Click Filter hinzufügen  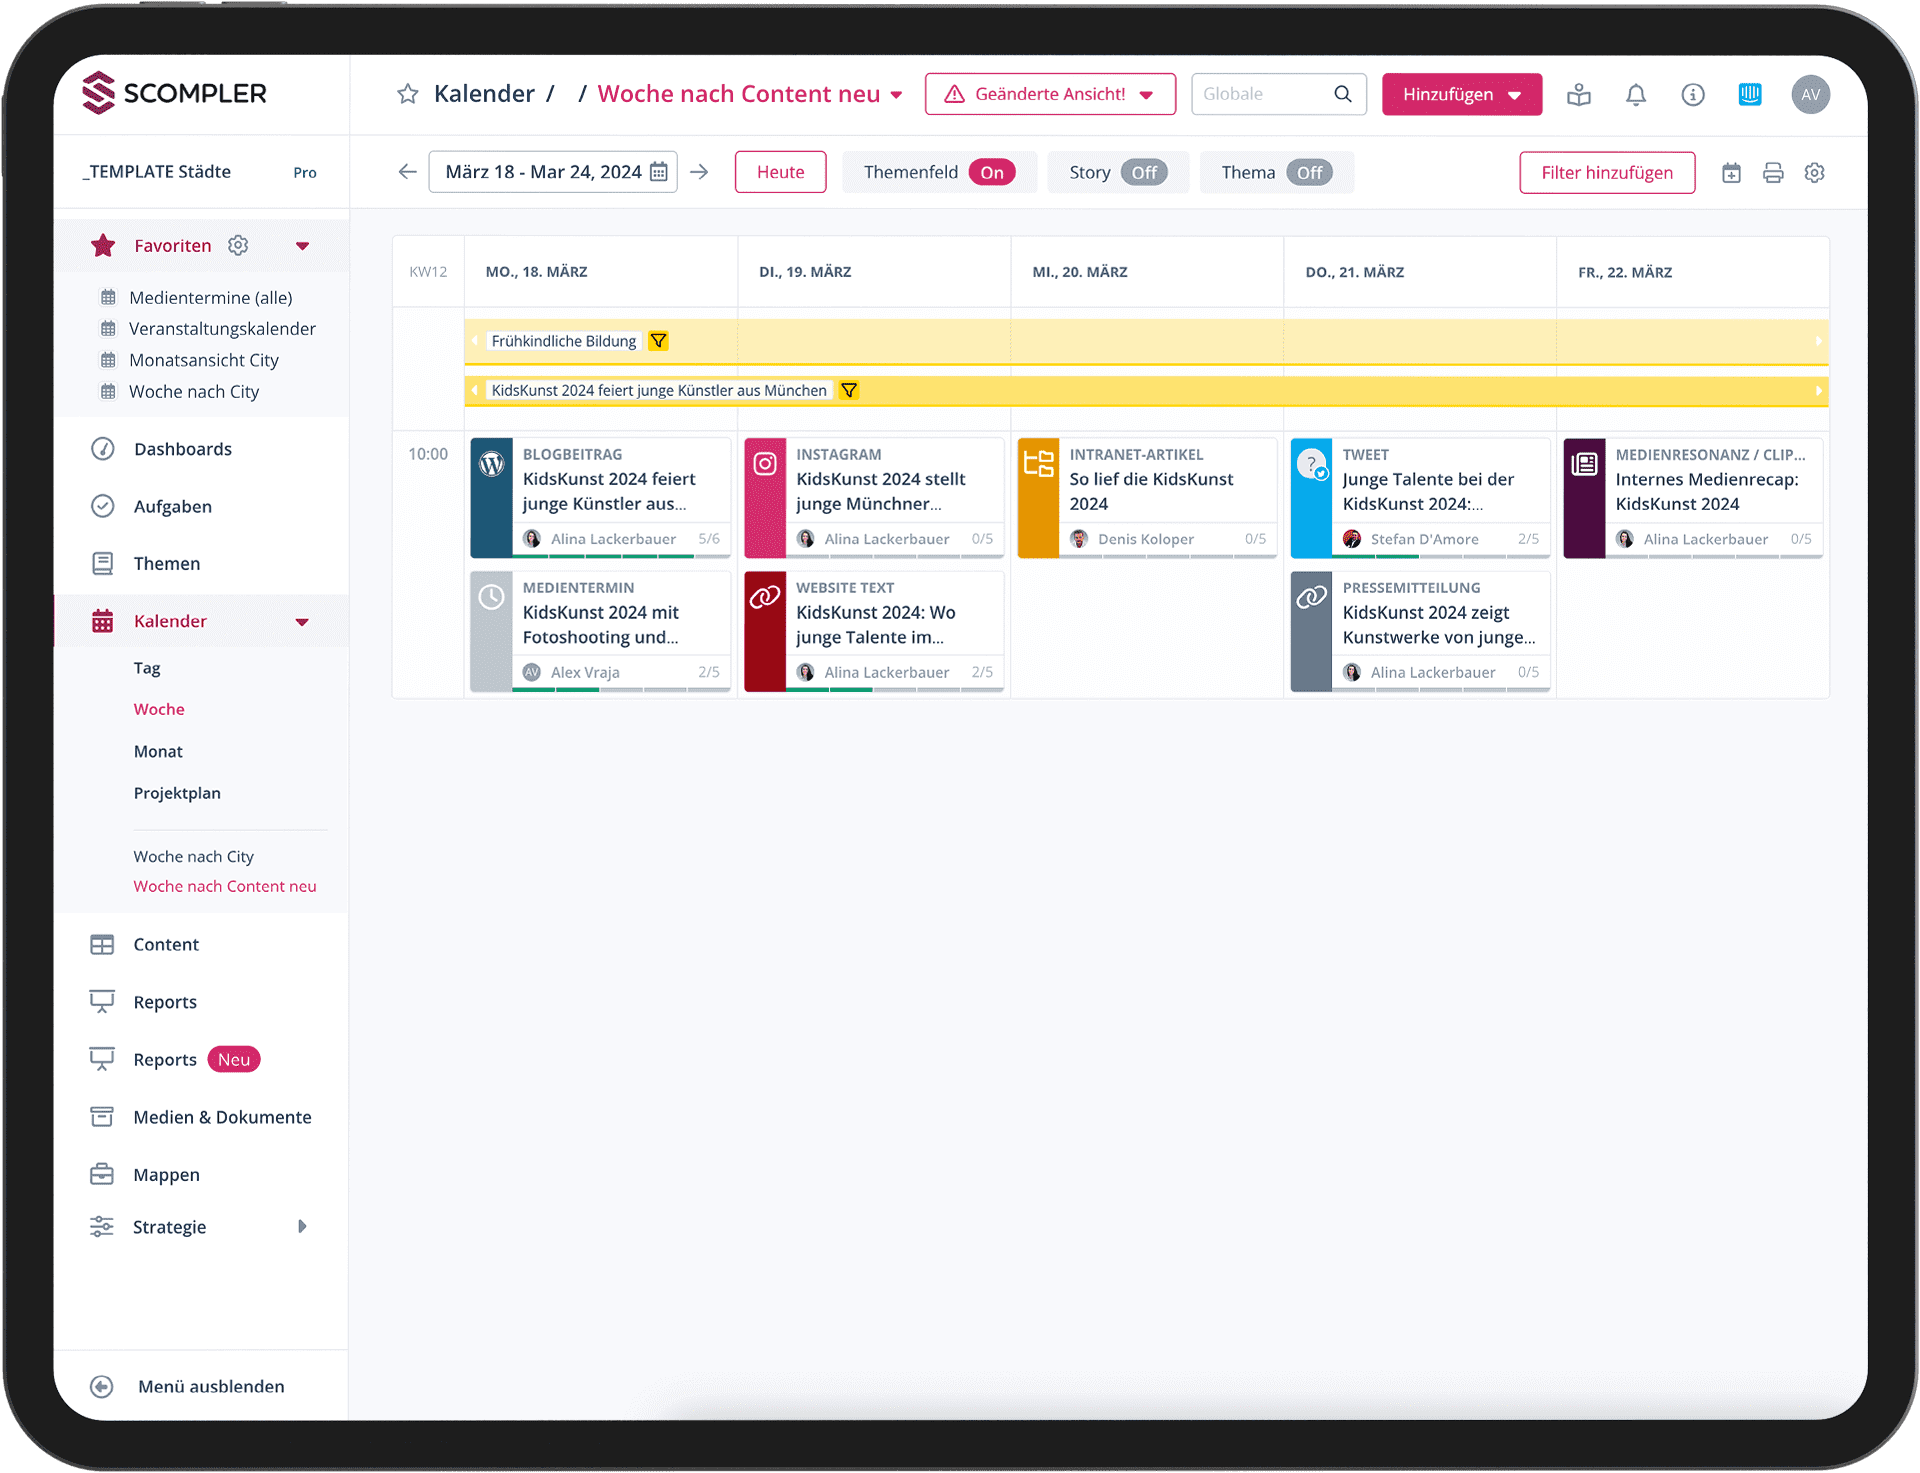[1606, 172]
